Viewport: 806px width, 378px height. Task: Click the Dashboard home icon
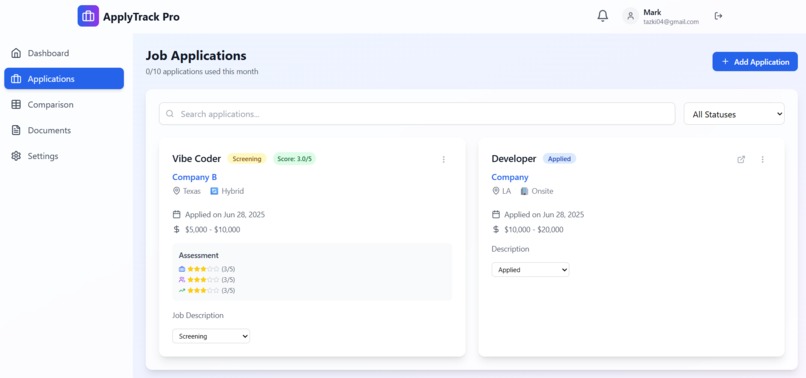point(16,53)
